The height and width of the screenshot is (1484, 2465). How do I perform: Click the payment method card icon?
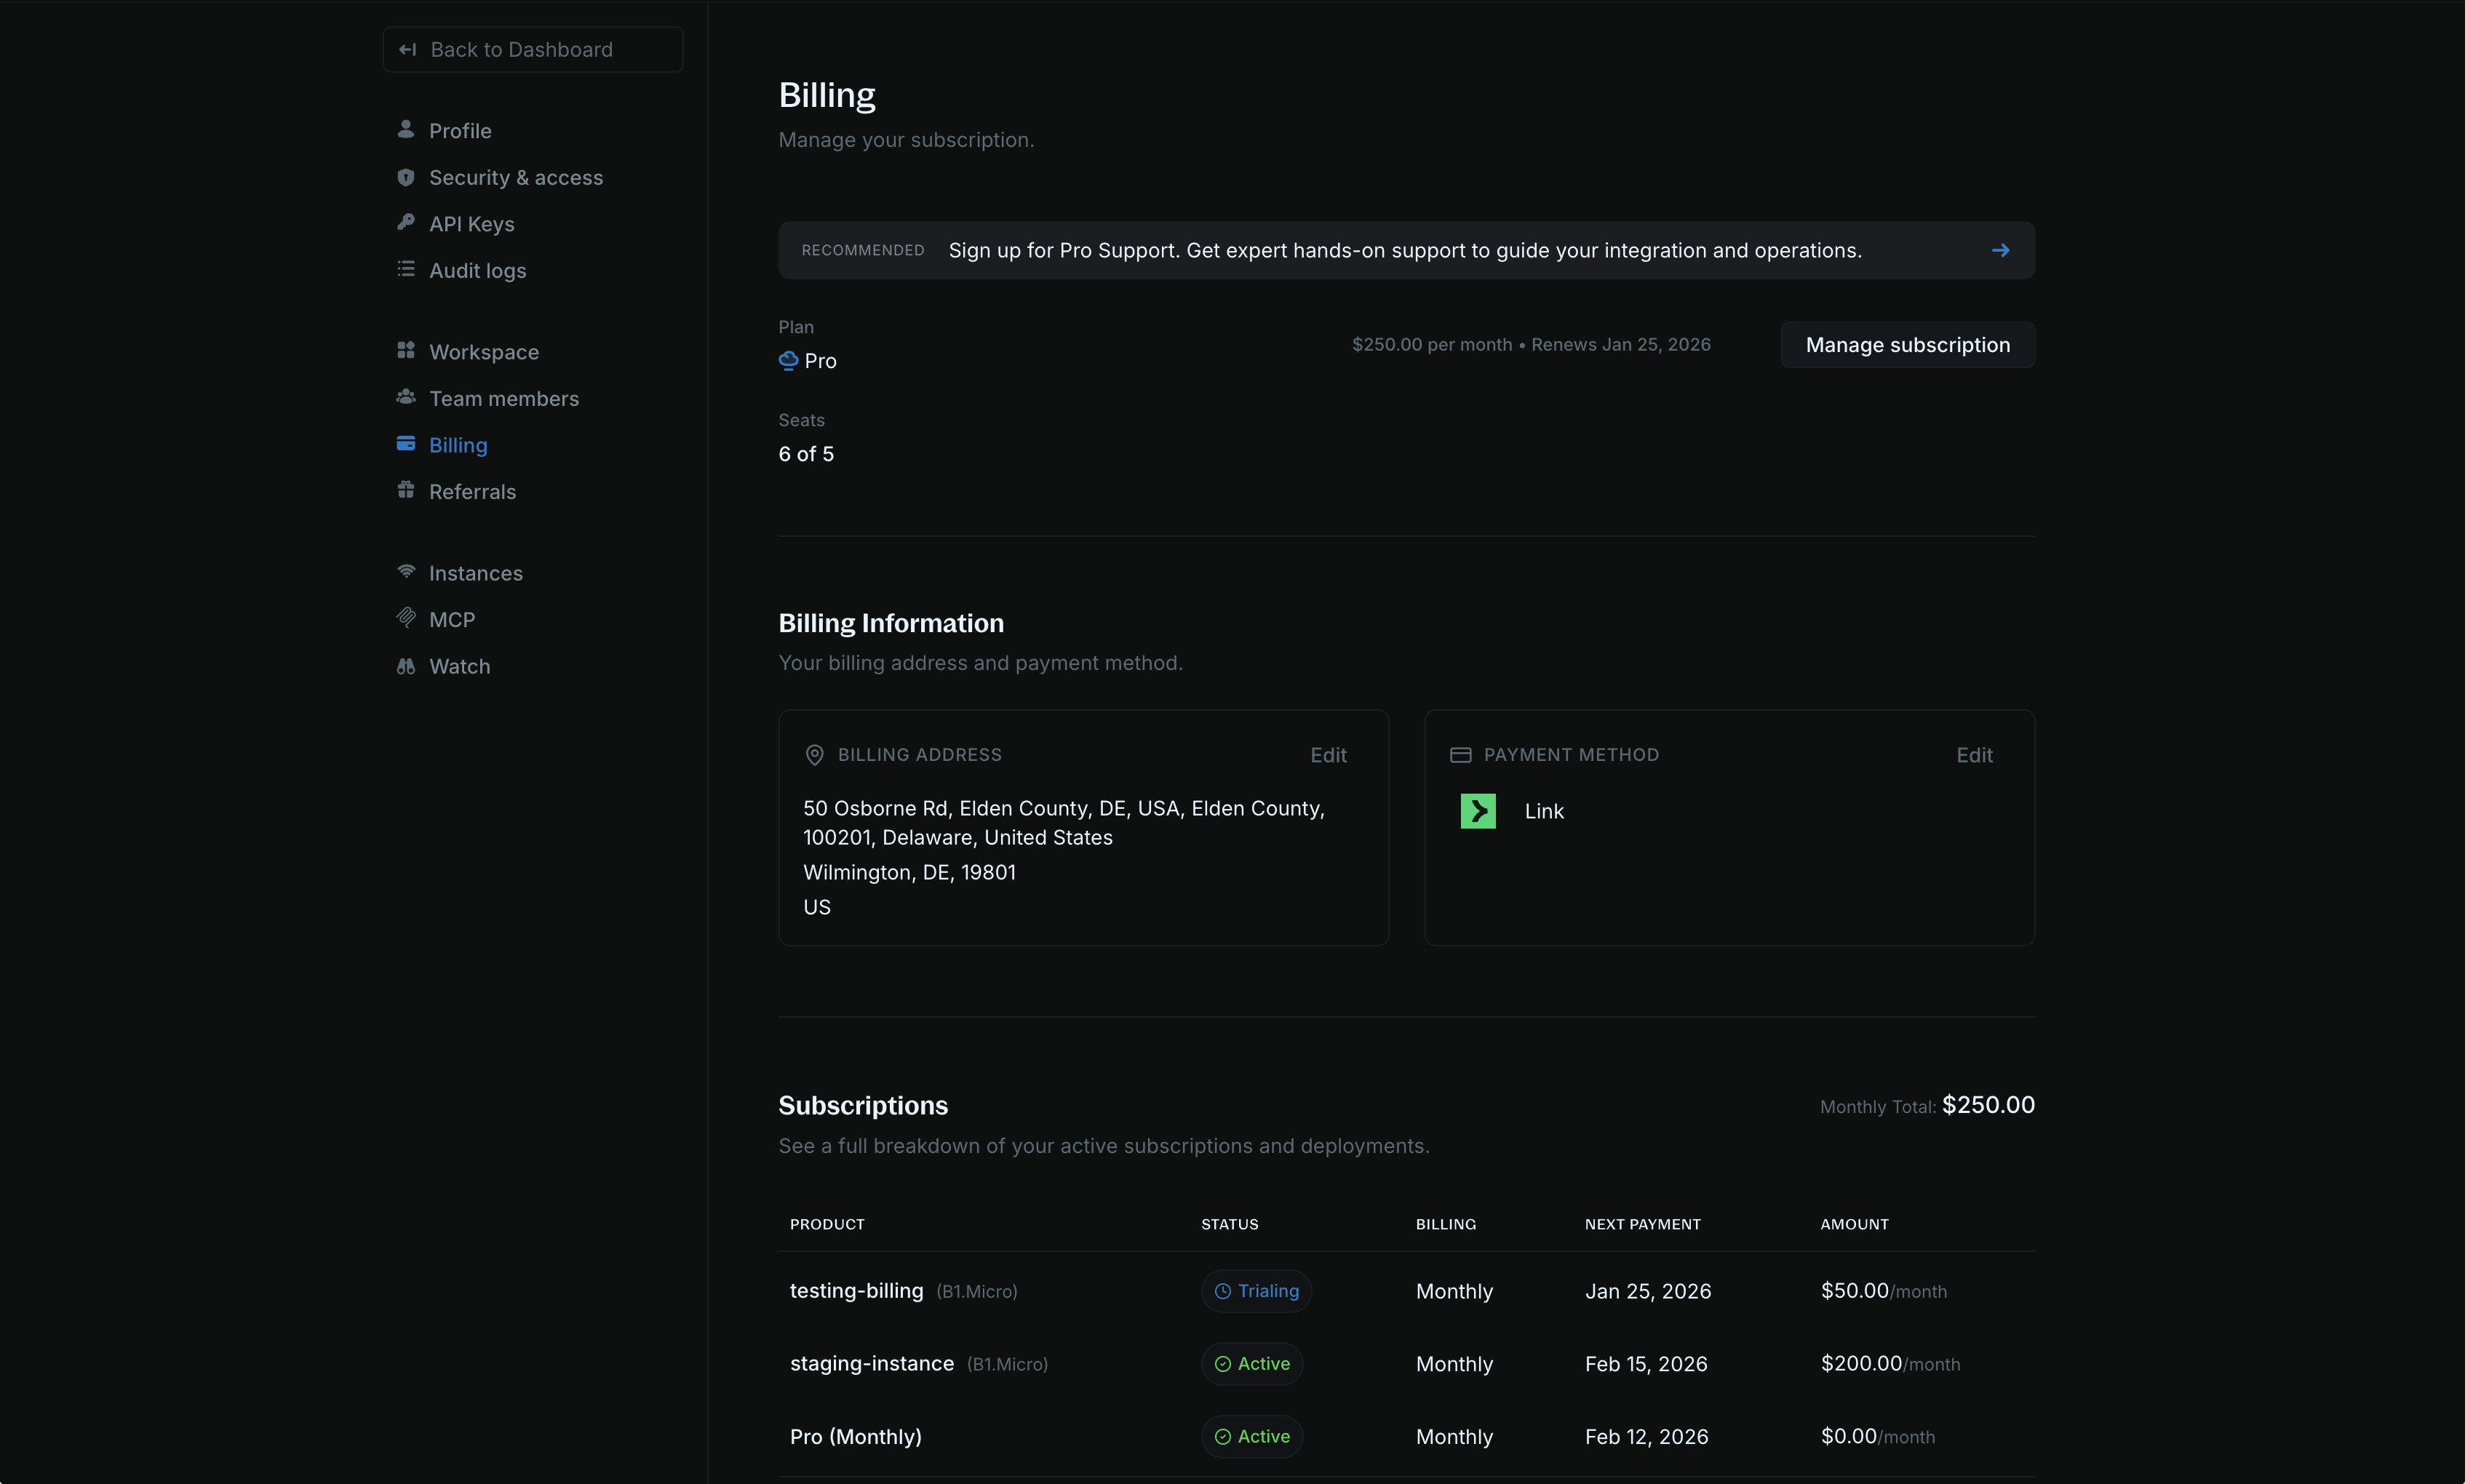pyautogui.click(x=1460, y=754)
